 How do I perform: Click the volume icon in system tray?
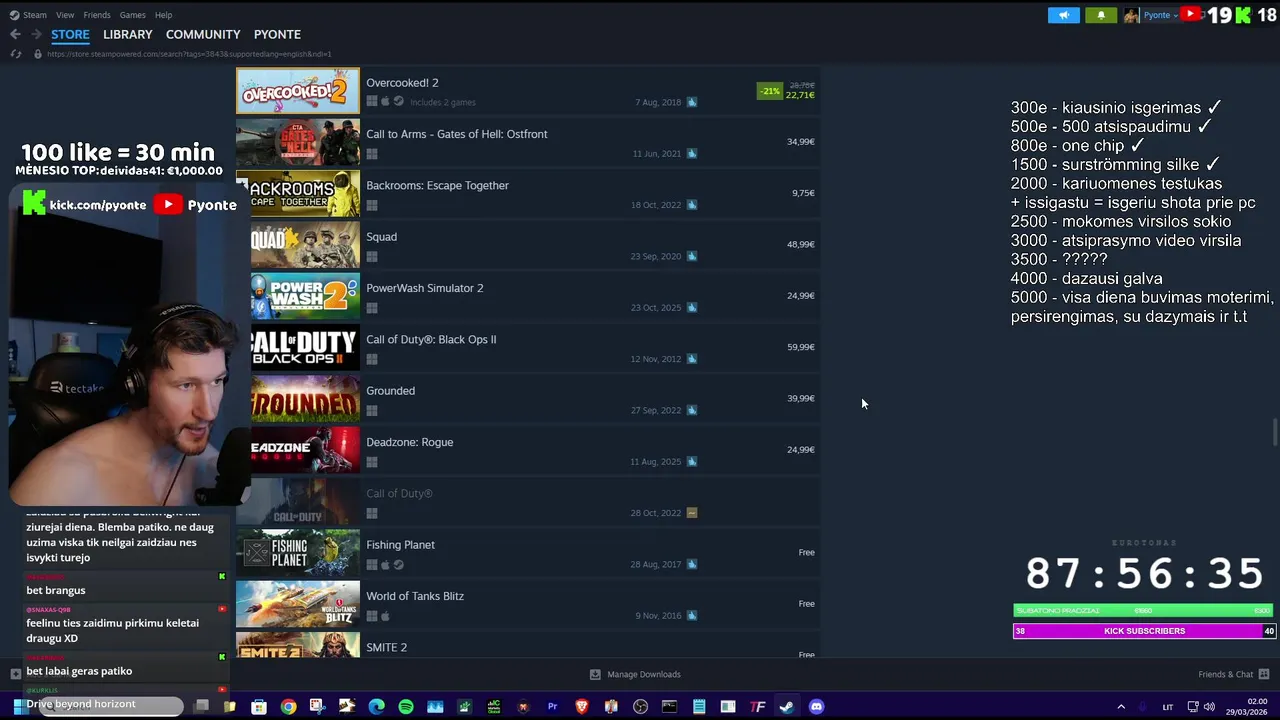coord(1209,707)
